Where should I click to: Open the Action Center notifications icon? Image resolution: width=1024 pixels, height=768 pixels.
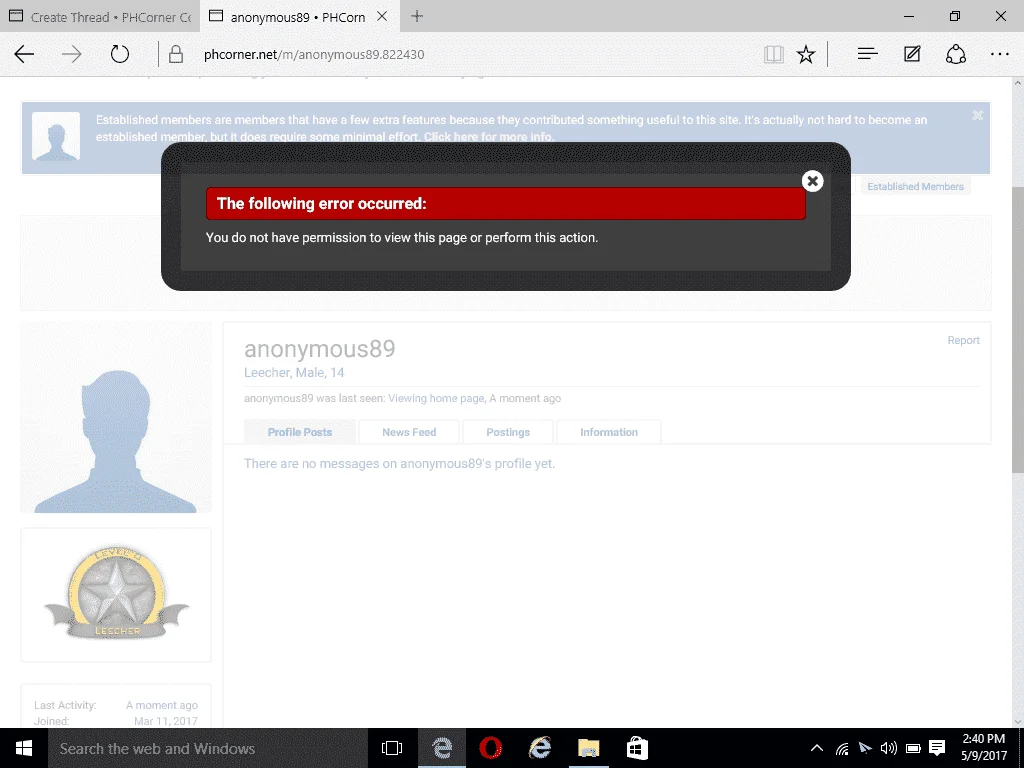point(937,748)
